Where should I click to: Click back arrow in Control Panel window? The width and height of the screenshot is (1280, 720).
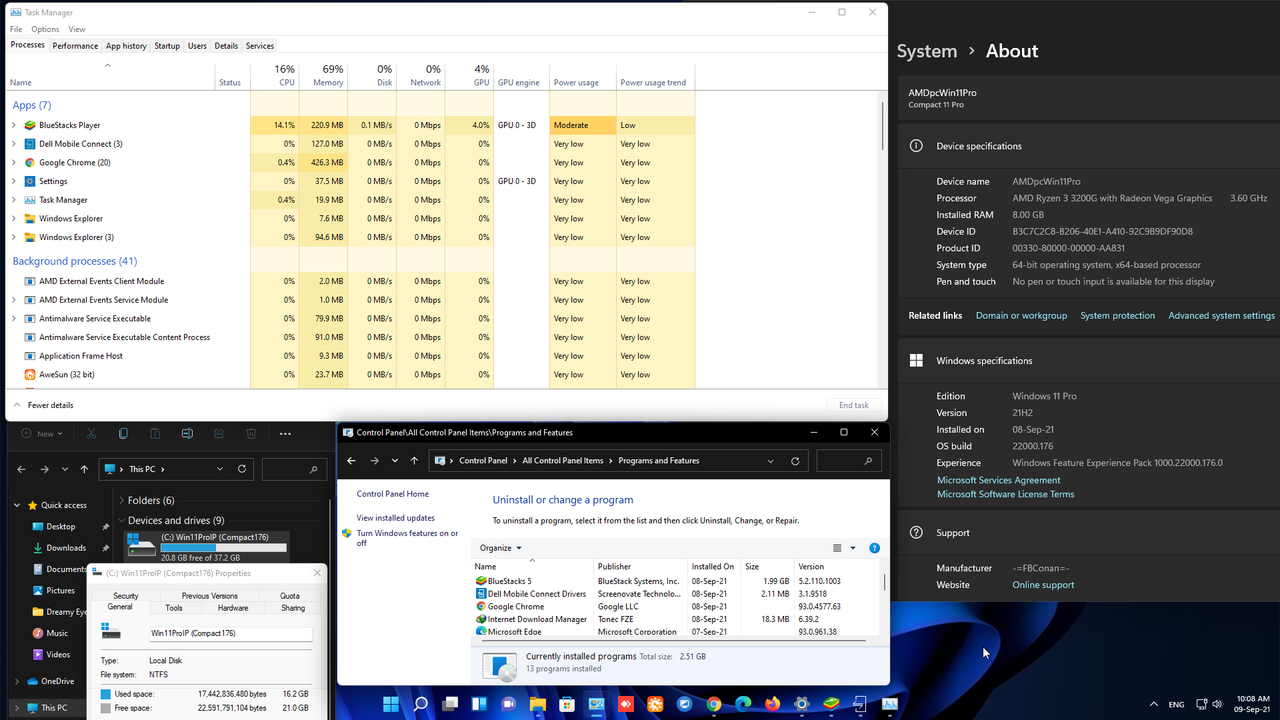[351, 461]
